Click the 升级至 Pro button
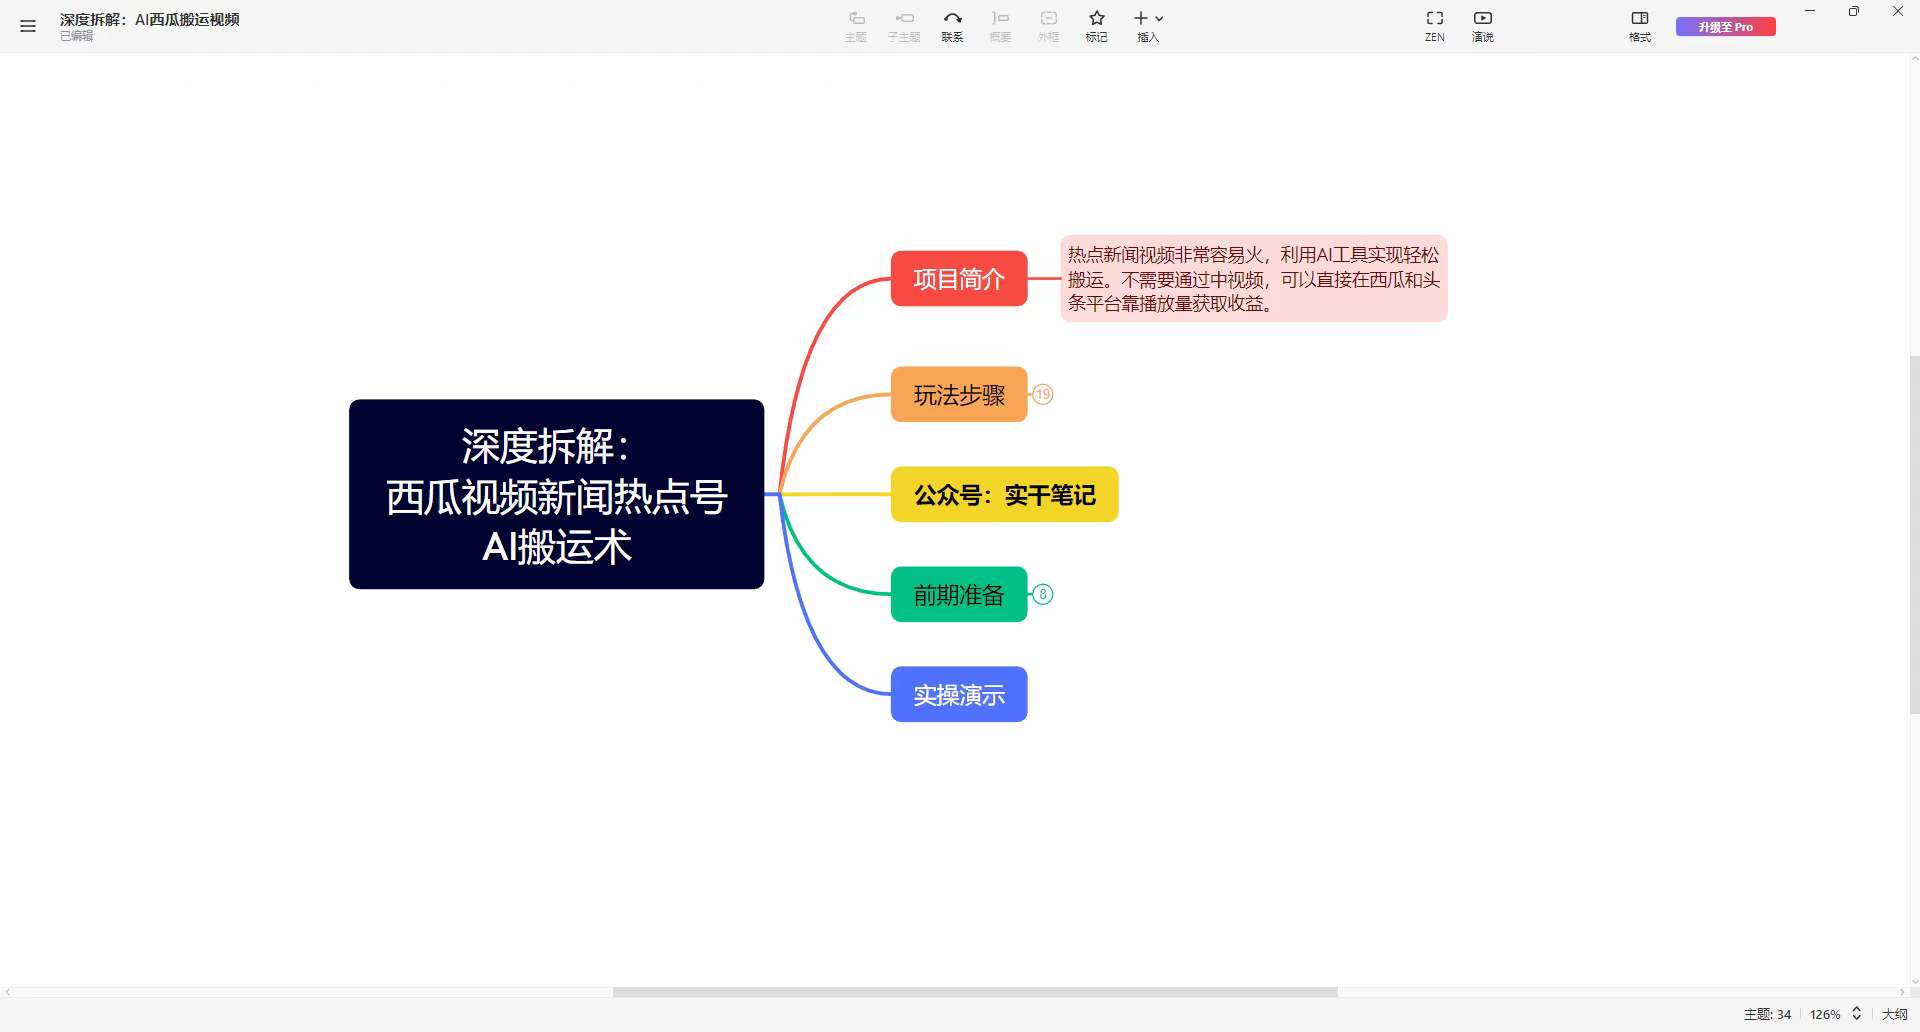This screenshot has width=1920, height=1032. coord(1725,26)
